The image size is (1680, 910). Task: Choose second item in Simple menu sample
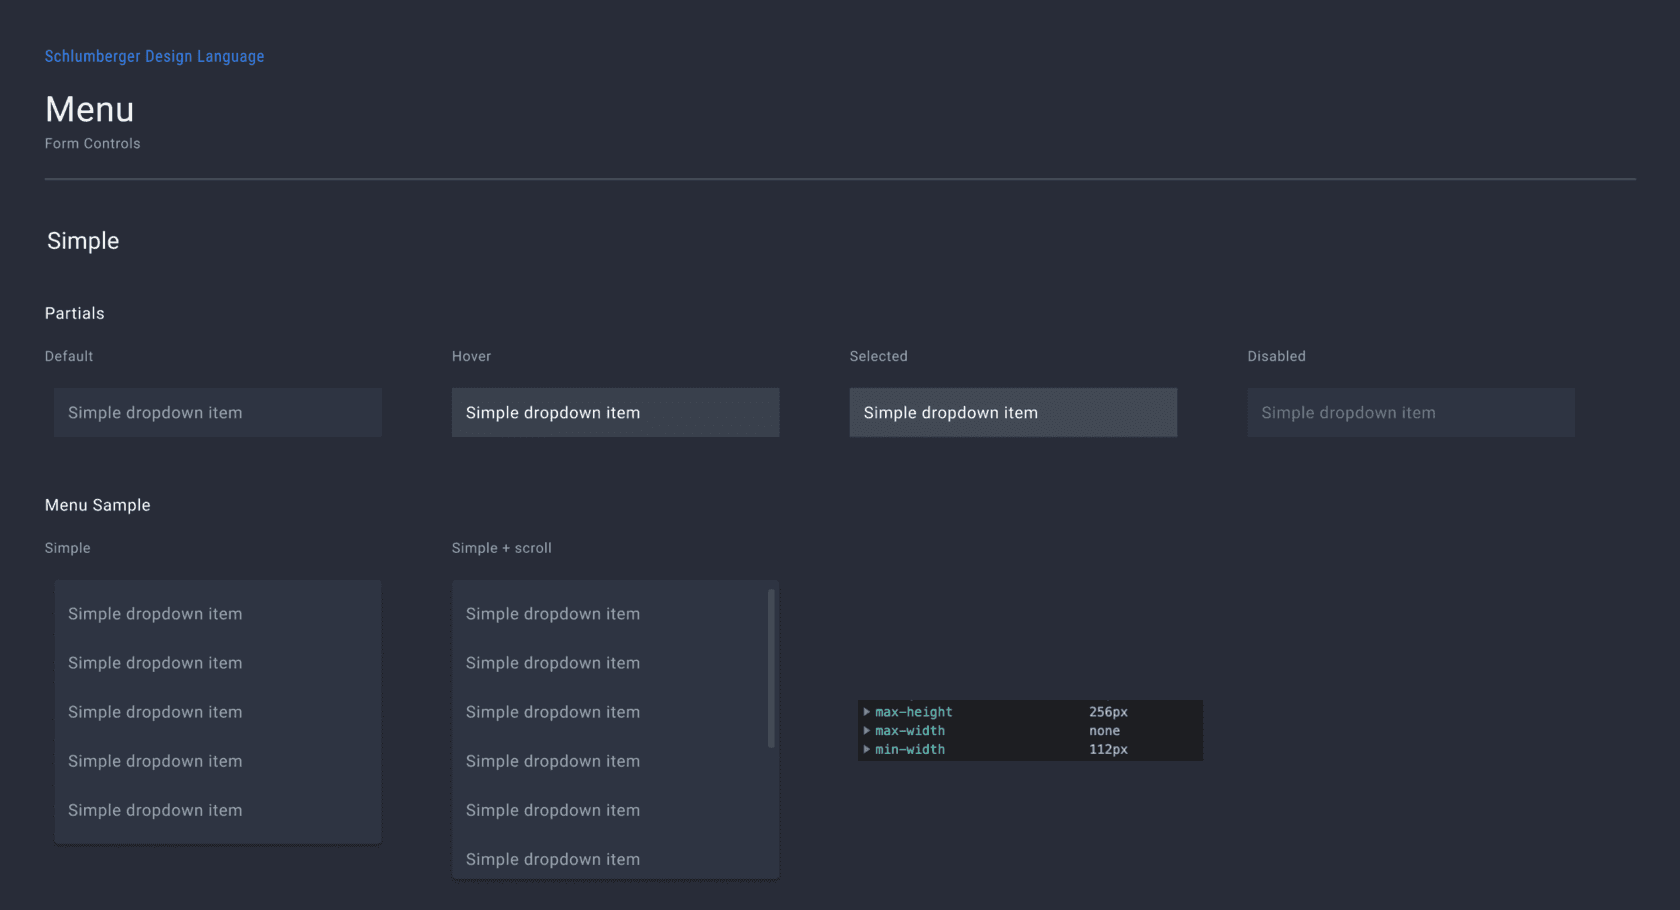pyautogui.click(x=218, y=663)
